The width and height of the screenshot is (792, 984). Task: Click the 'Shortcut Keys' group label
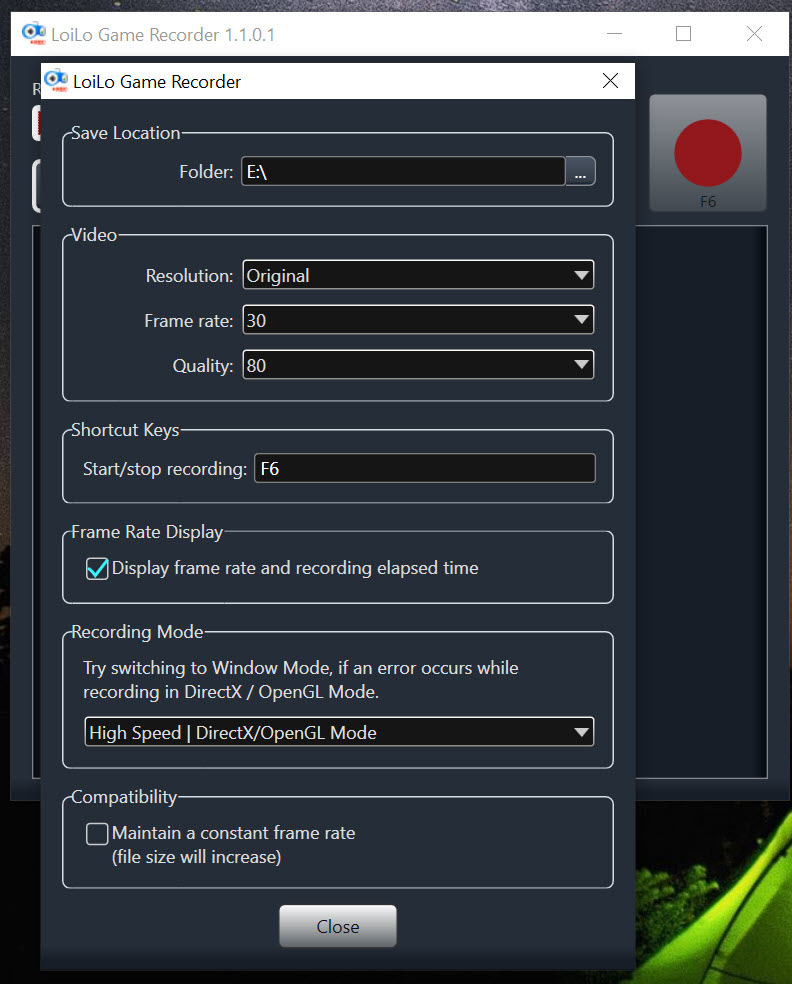pyautogui.click(x=125, y=430)
